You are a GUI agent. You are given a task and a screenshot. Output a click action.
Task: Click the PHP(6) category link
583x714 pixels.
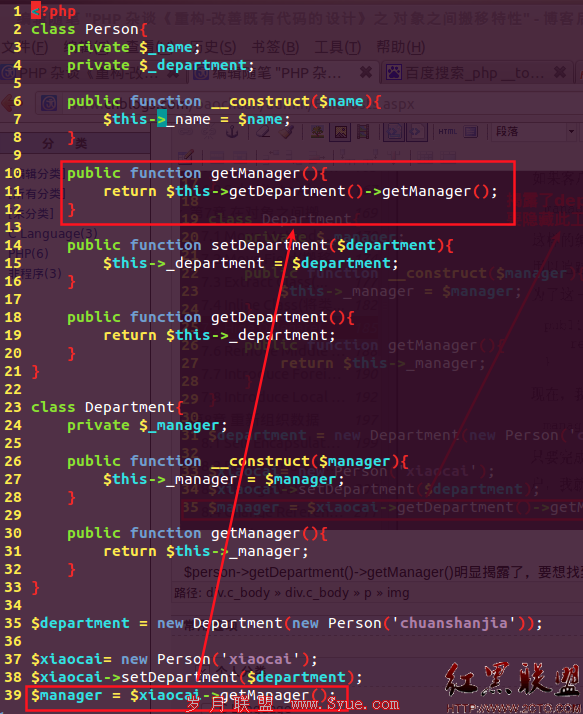coord(28,253)
